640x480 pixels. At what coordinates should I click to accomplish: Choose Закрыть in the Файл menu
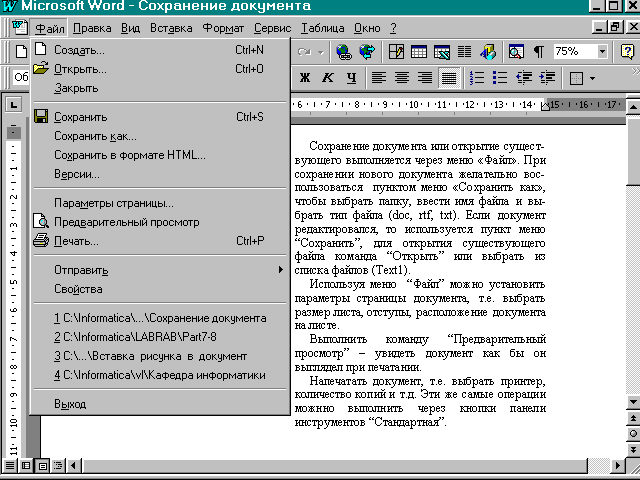click(159, 88)
